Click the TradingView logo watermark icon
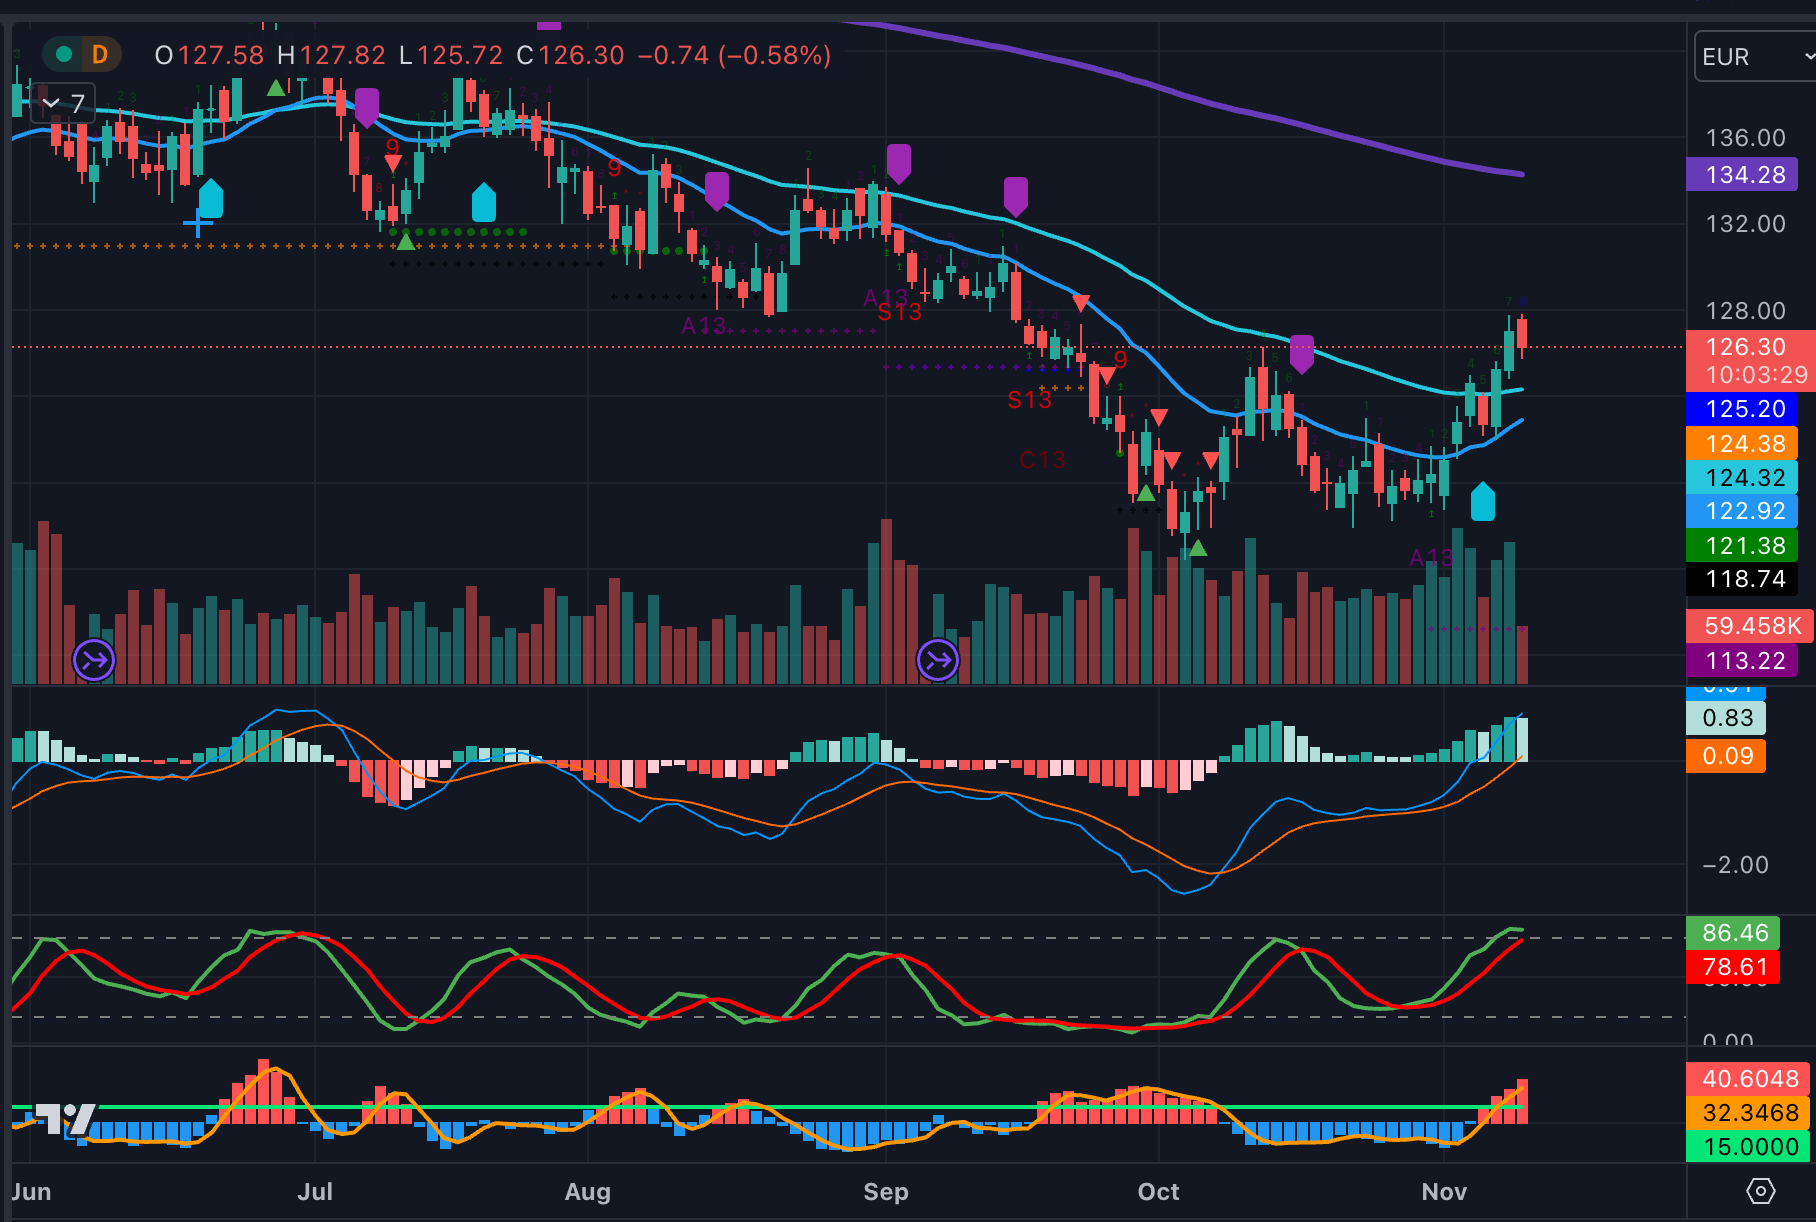The image size is (1816, 1222). coord(66,1118)
